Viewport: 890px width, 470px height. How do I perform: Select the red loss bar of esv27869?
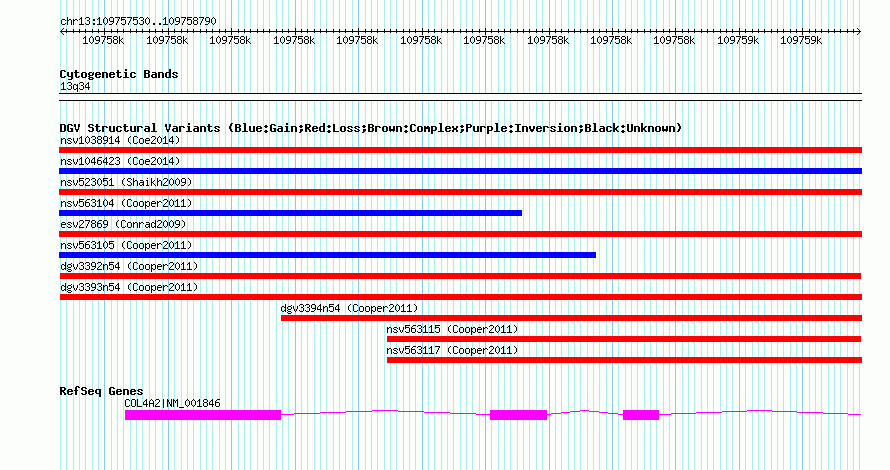tap(460, 234)
